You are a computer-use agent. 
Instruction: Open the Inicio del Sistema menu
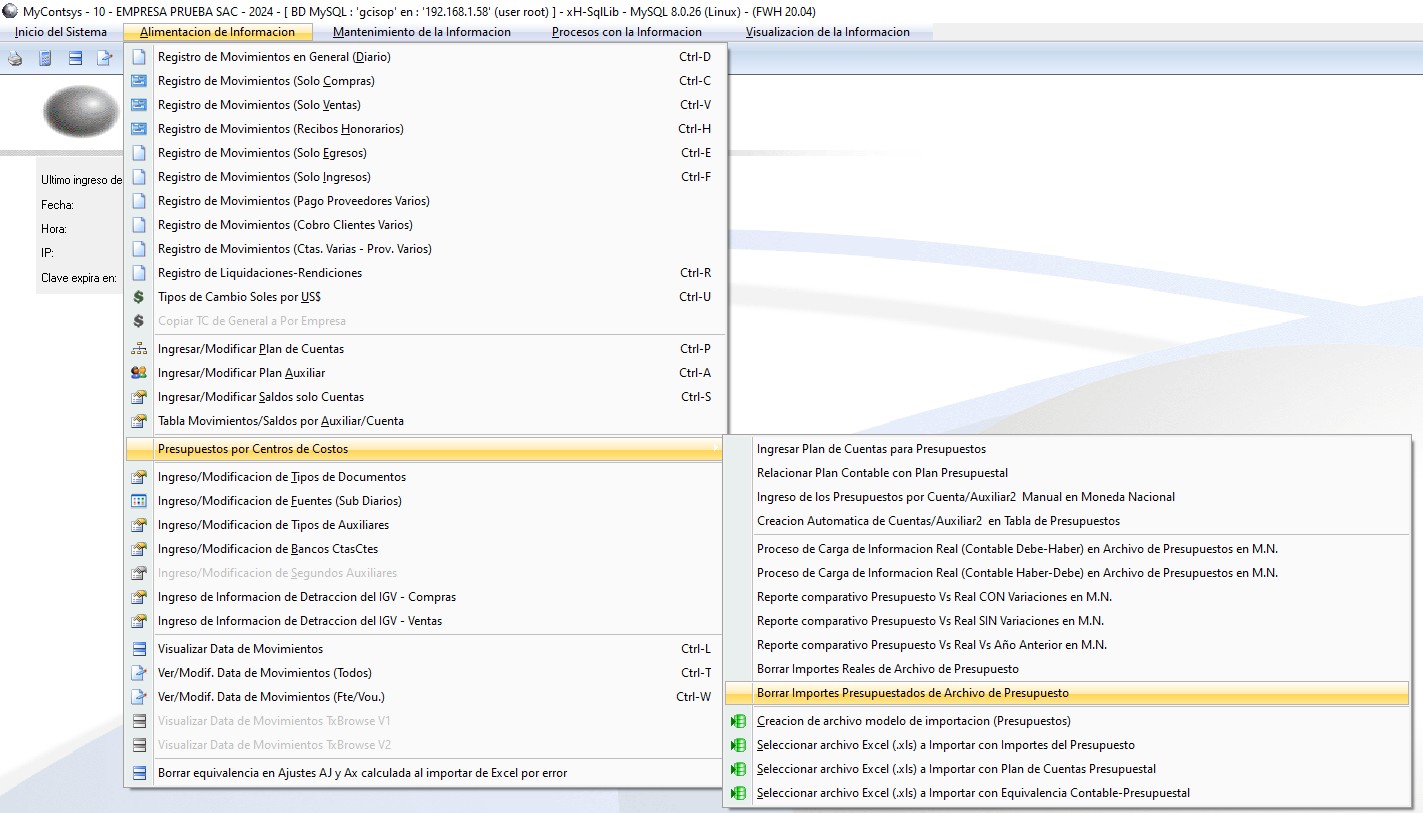[61, 32]
